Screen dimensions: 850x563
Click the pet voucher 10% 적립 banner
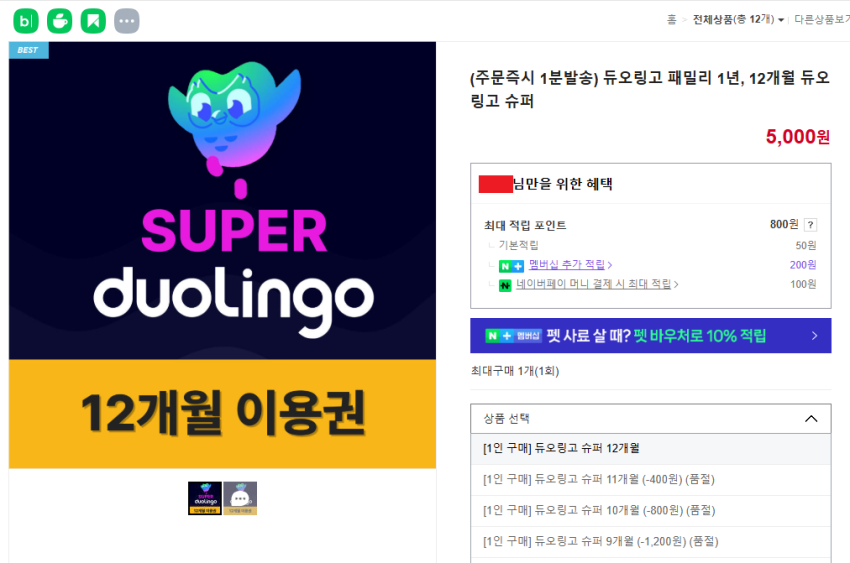point(651,335)
